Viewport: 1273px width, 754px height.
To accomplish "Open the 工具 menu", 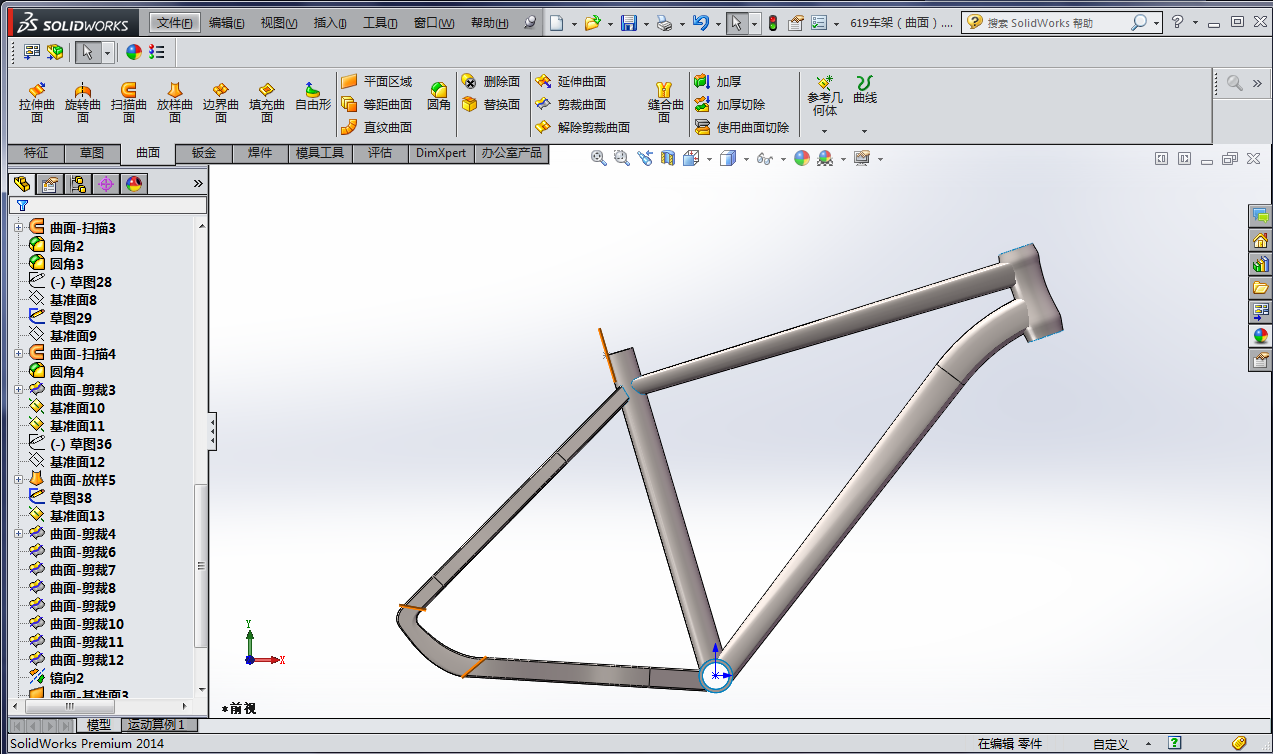I will [380, 23].
